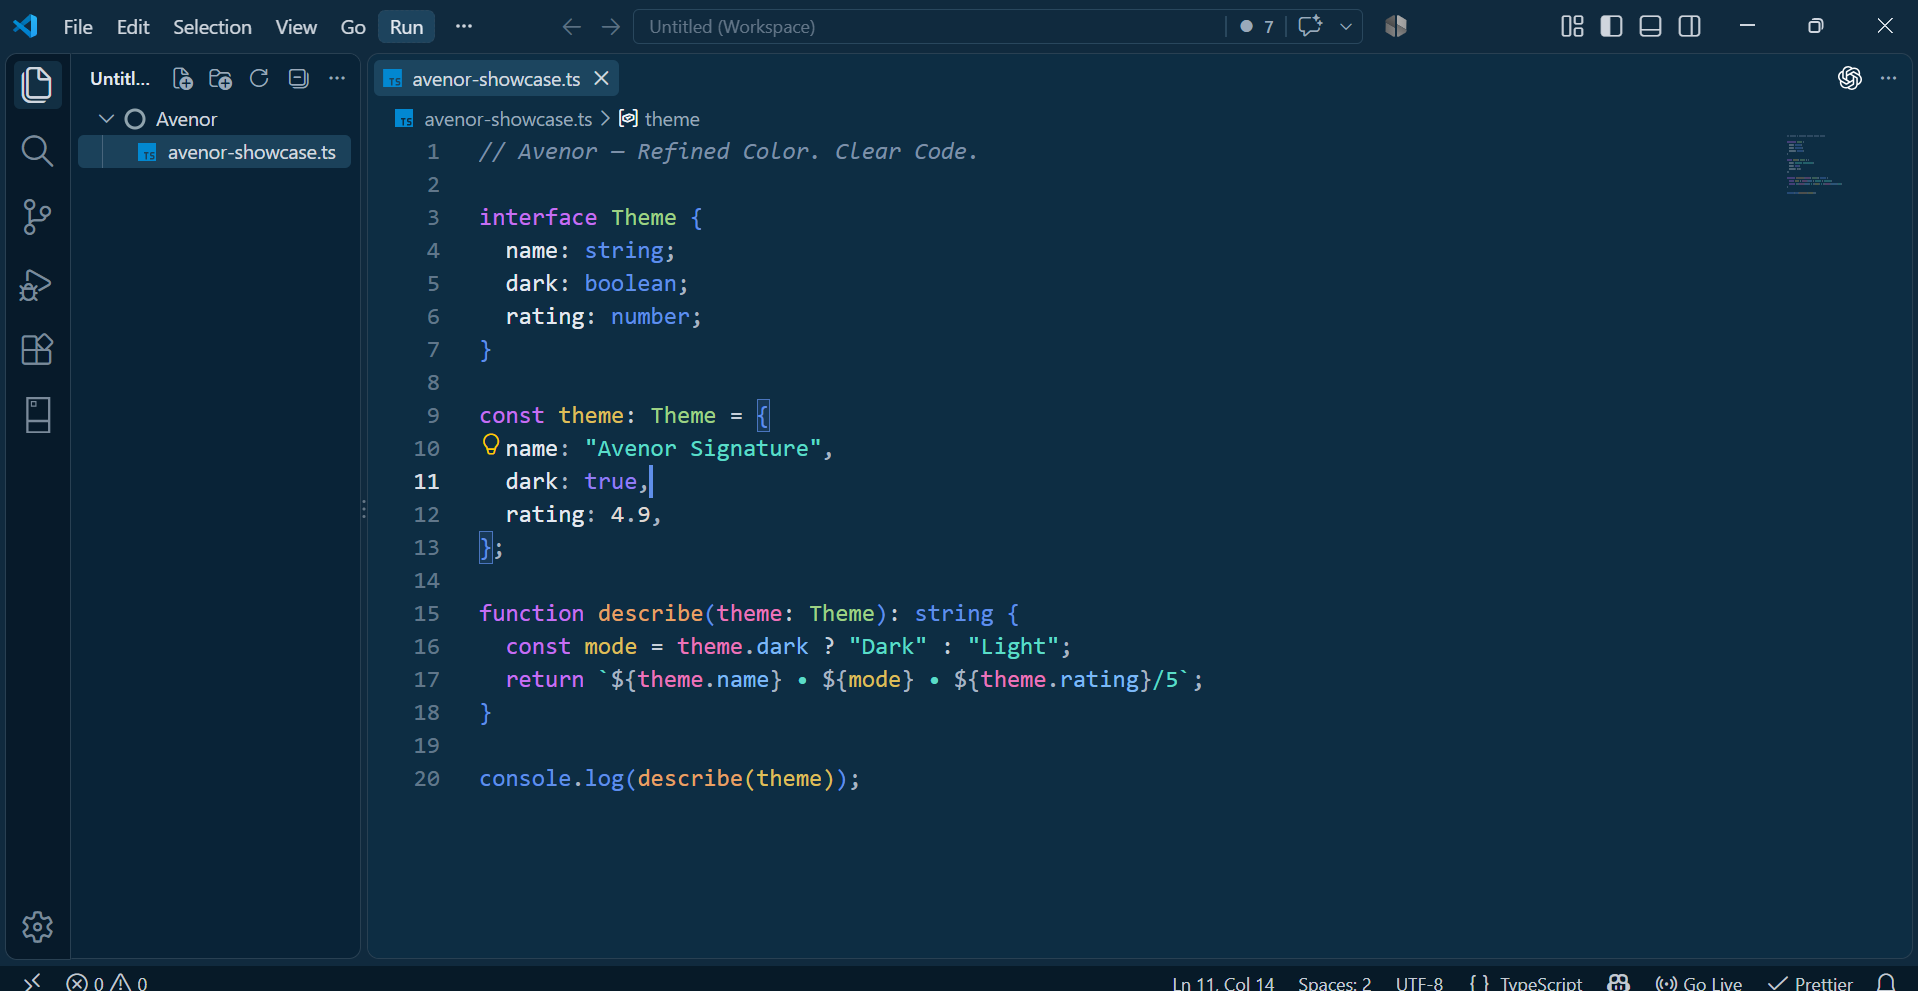This screenshot has height=991, width=1918.
Task: Click Prettier status bar item
Action: click(x=1810, y=983)
